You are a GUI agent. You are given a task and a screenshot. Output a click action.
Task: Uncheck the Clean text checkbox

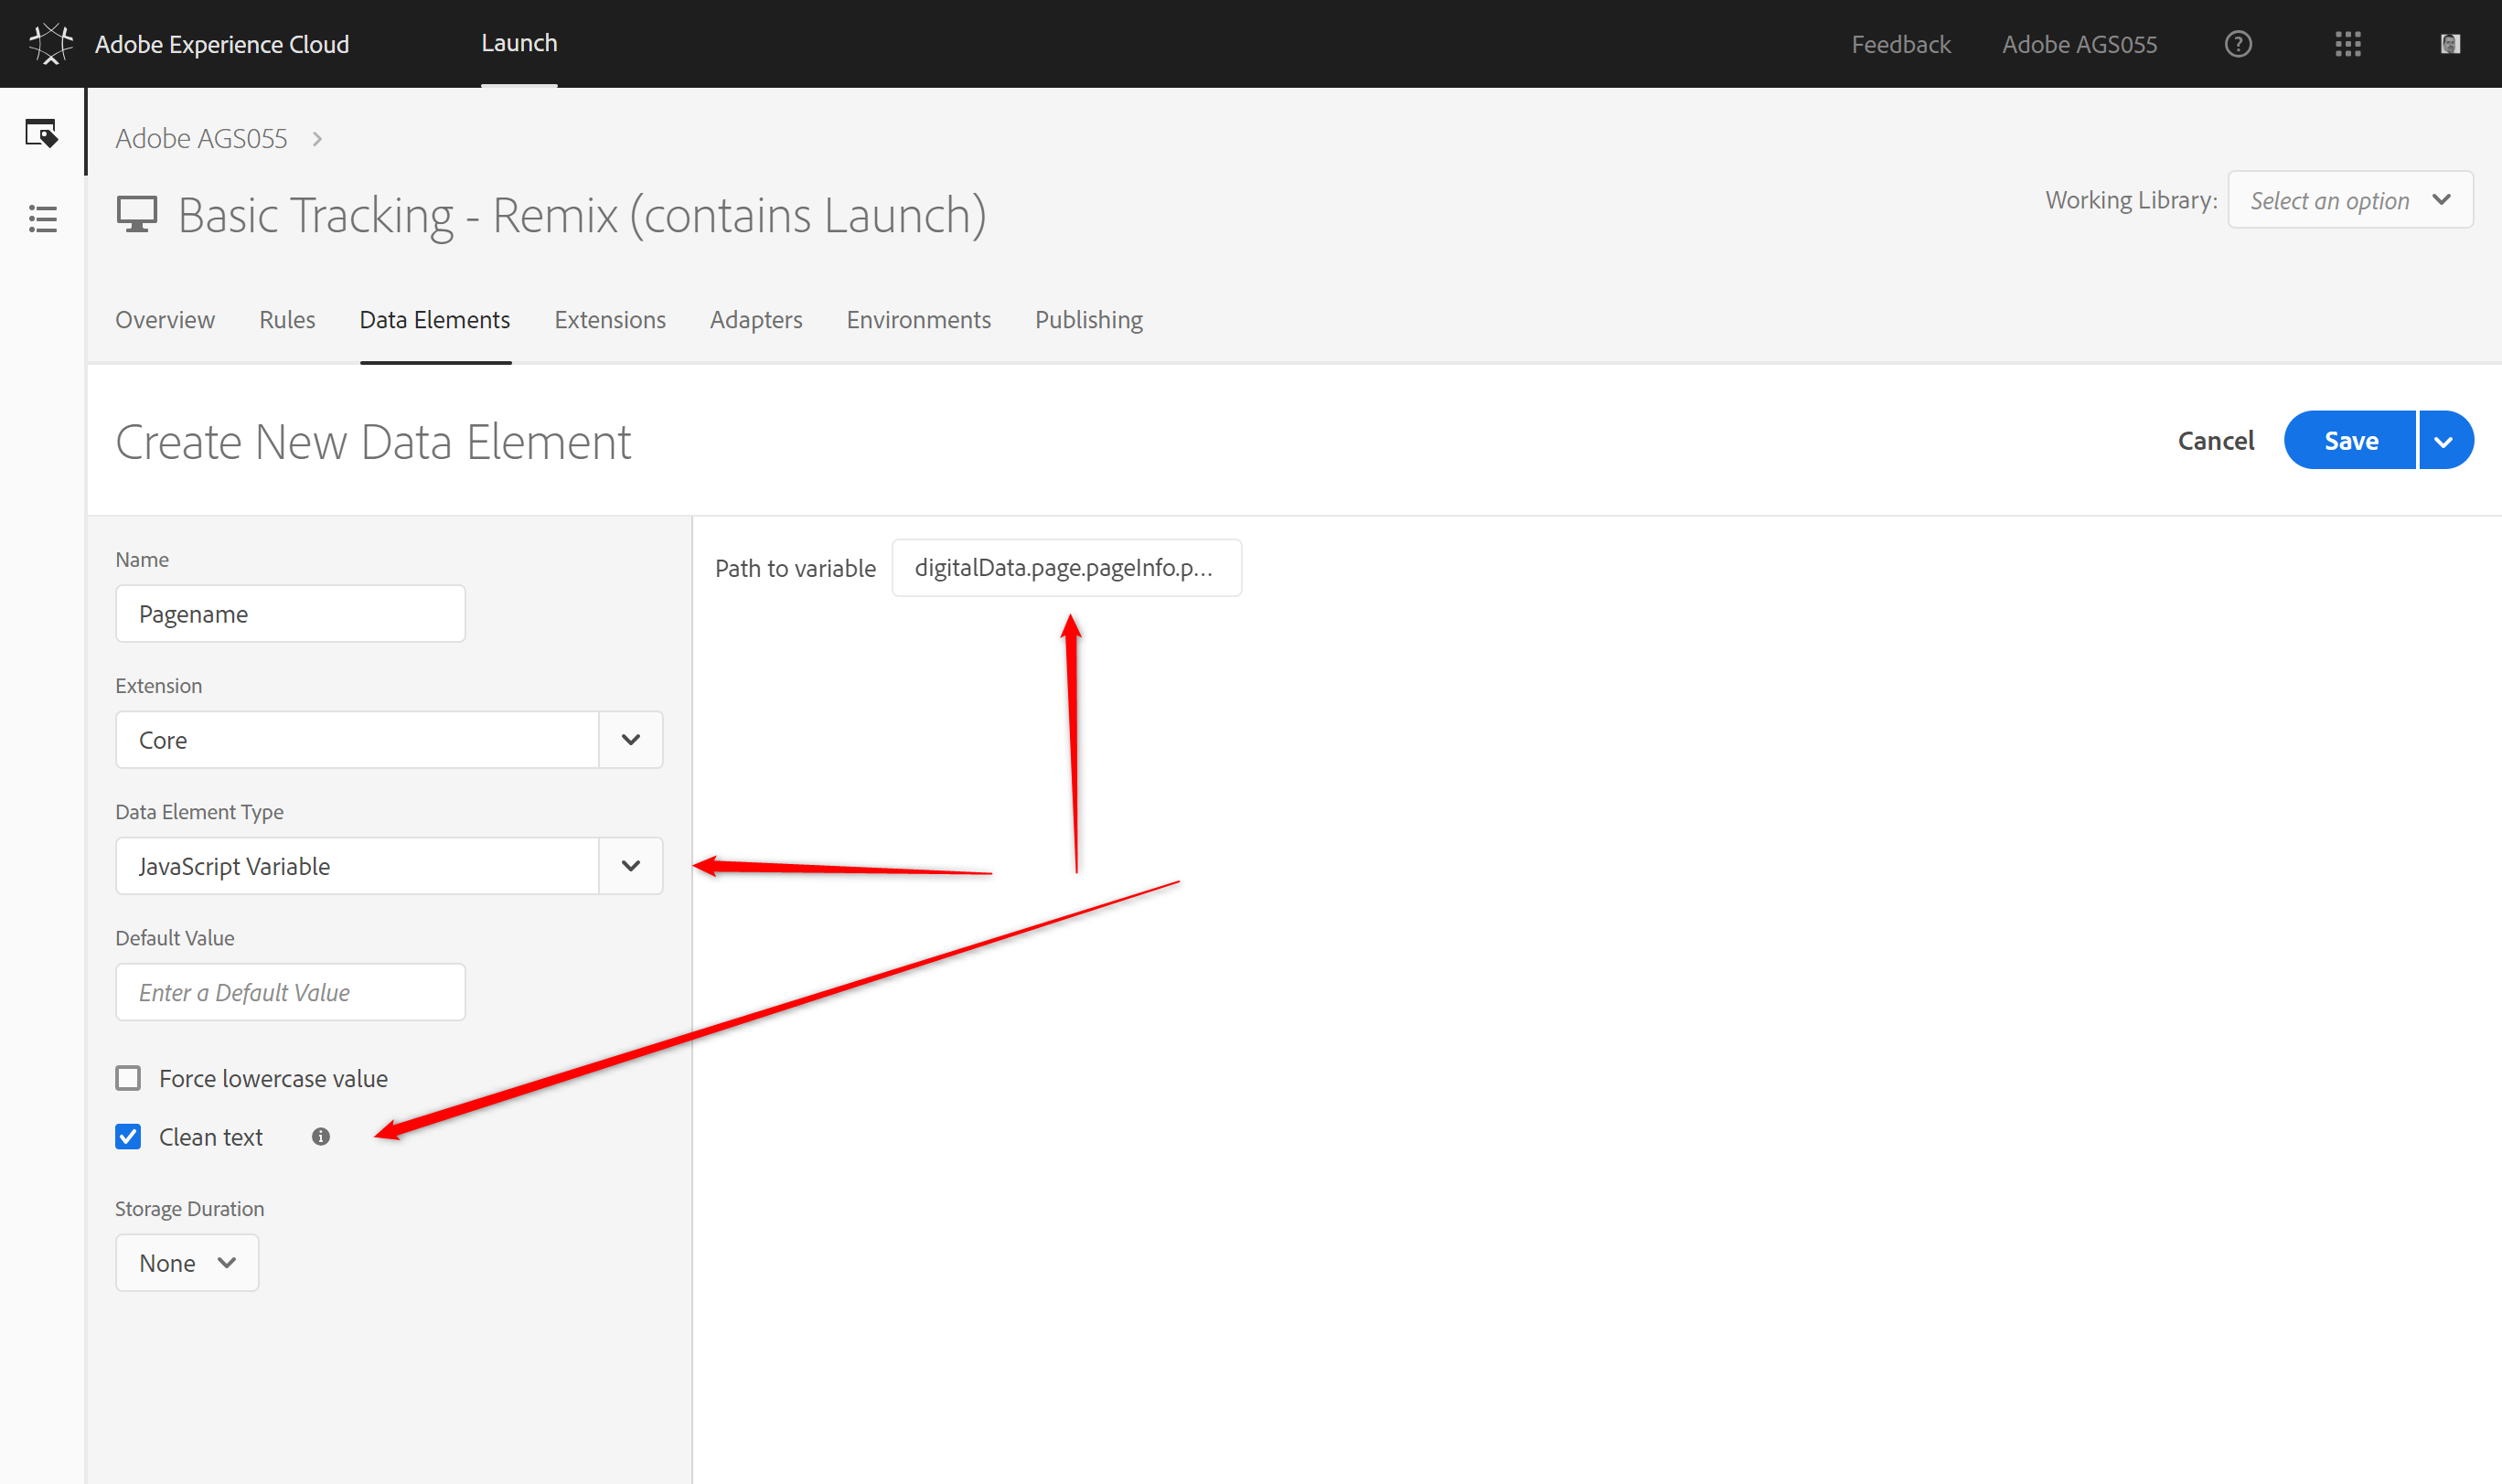[x=128, y=1136]
